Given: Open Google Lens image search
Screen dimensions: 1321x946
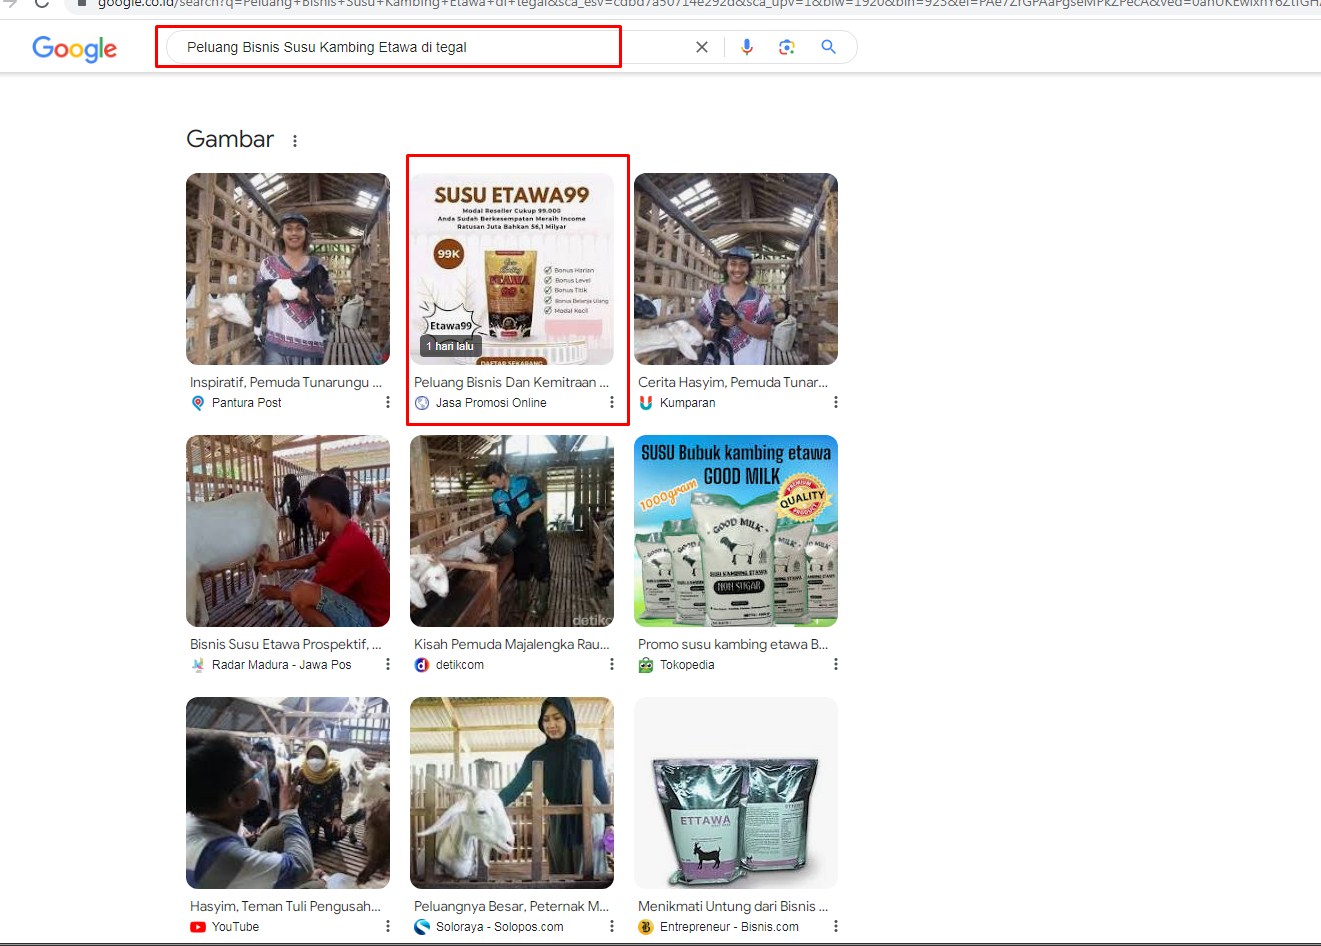Looking at the screenshot, I should tap(787, 47).
